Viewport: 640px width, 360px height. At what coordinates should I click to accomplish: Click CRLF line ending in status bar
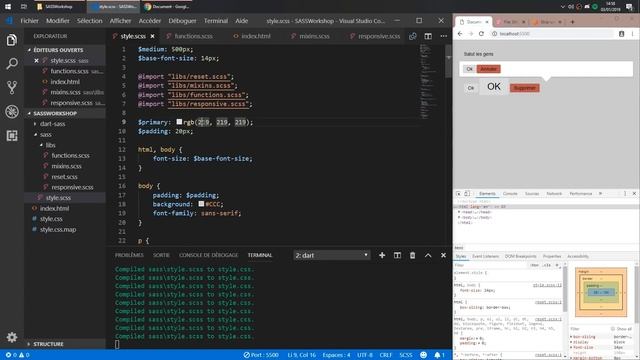(385, 355)
